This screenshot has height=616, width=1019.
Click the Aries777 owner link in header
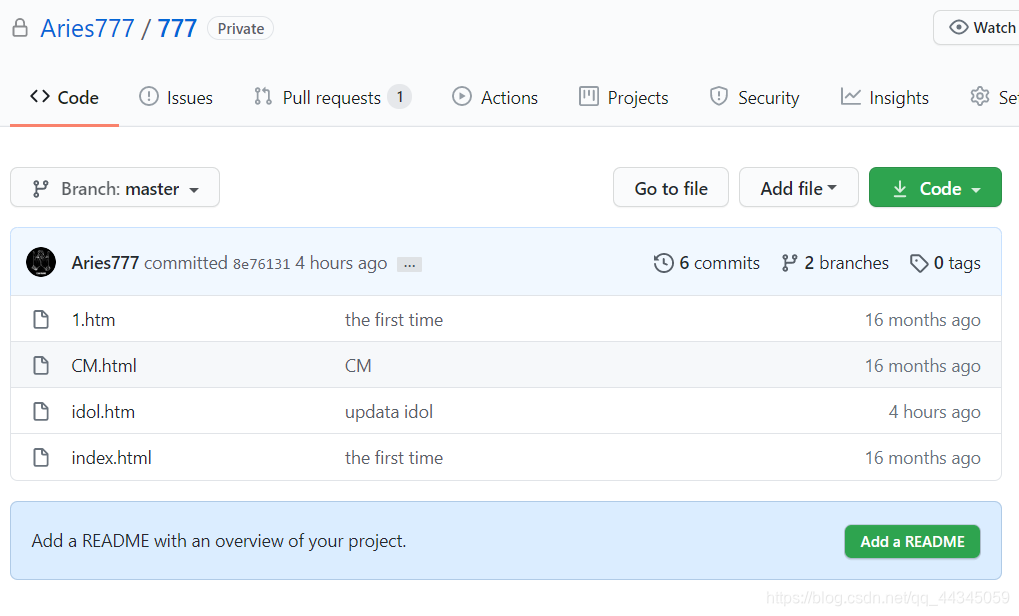(87, 29)
